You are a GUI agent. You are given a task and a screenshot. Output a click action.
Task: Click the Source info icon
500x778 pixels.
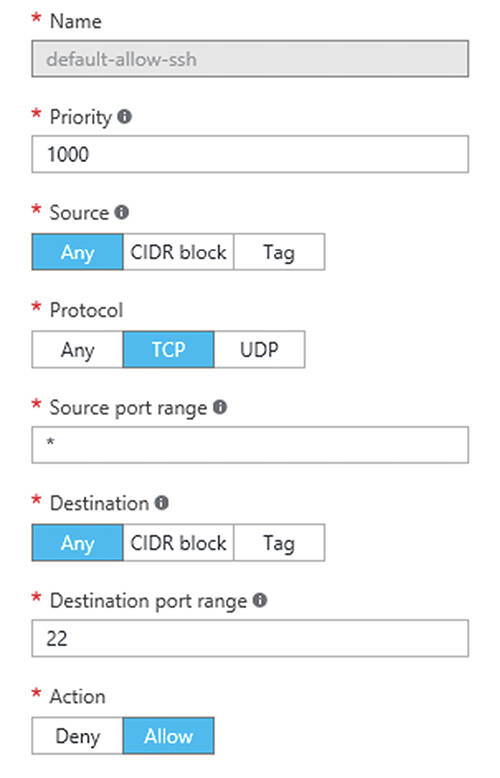click(x=122, y=212)
